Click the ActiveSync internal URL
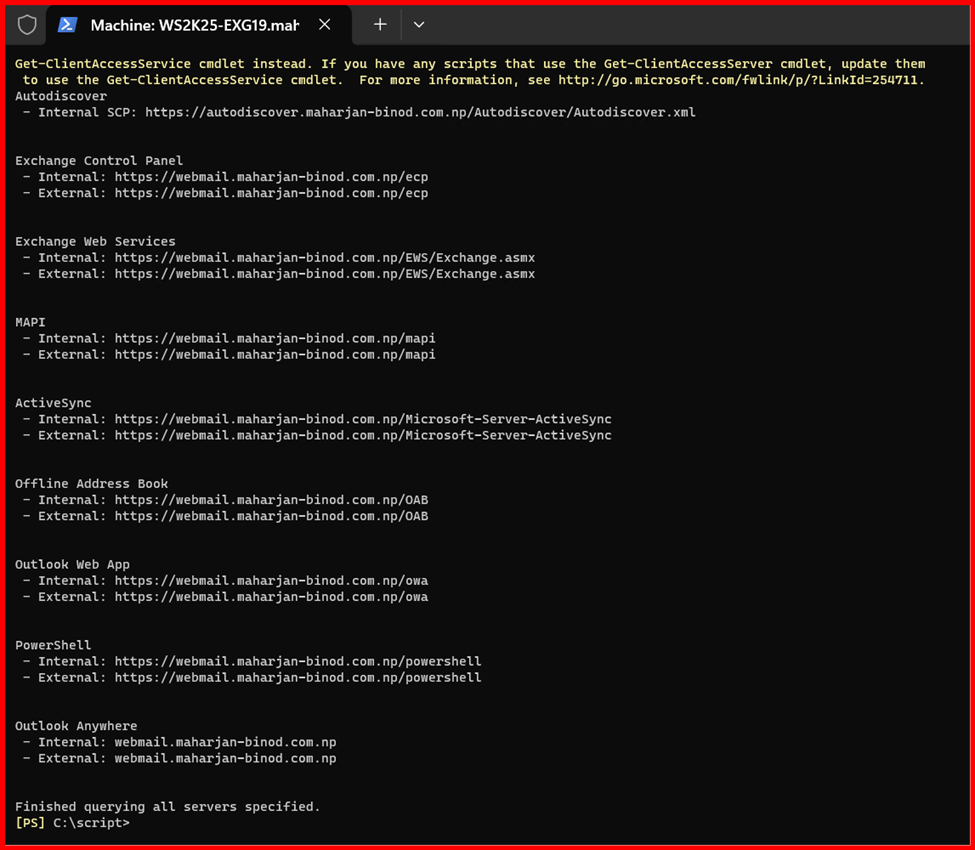975x850 pixels. 363,419
